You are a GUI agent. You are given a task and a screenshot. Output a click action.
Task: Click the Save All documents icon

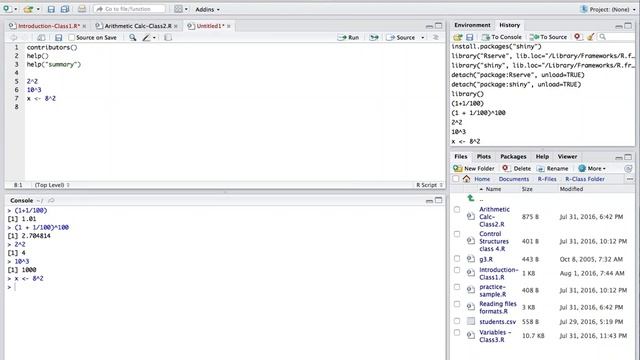click(64, 9)
